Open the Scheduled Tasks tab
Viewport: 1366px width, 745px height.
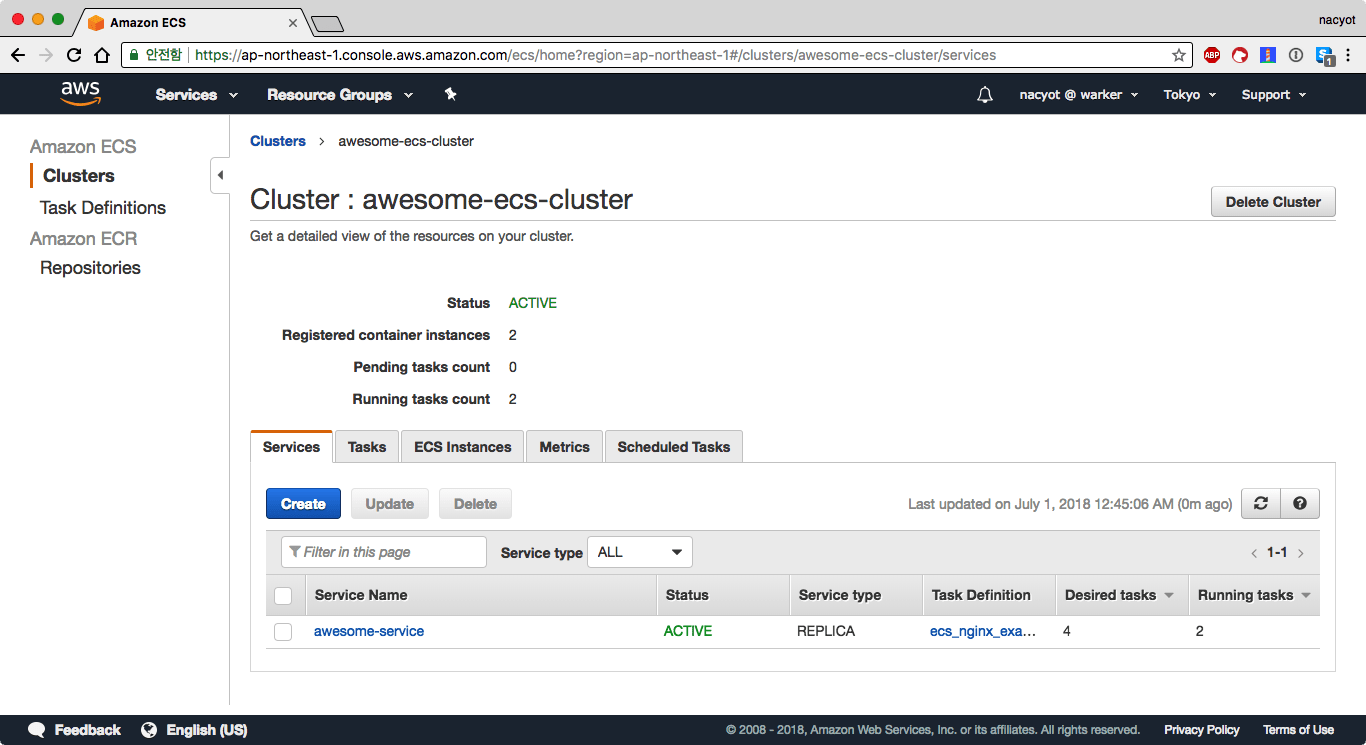tap(673, 447)
